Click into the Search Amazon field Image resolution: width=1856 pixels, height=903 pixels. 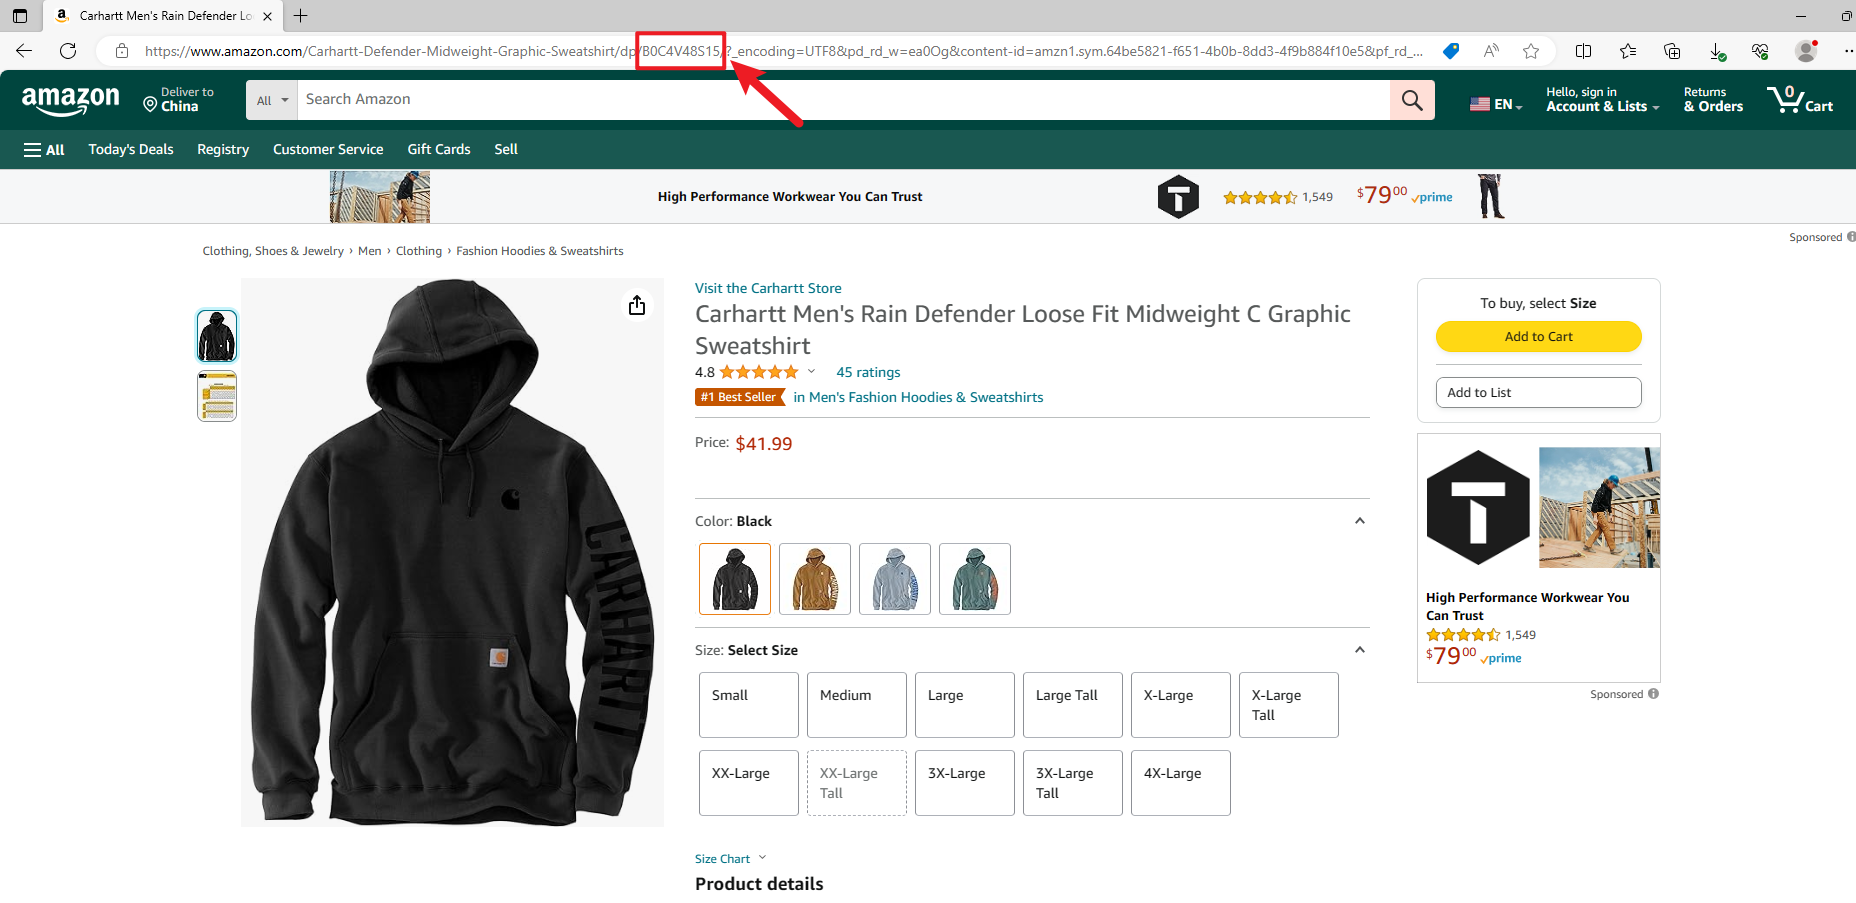[x=840, y=100]
